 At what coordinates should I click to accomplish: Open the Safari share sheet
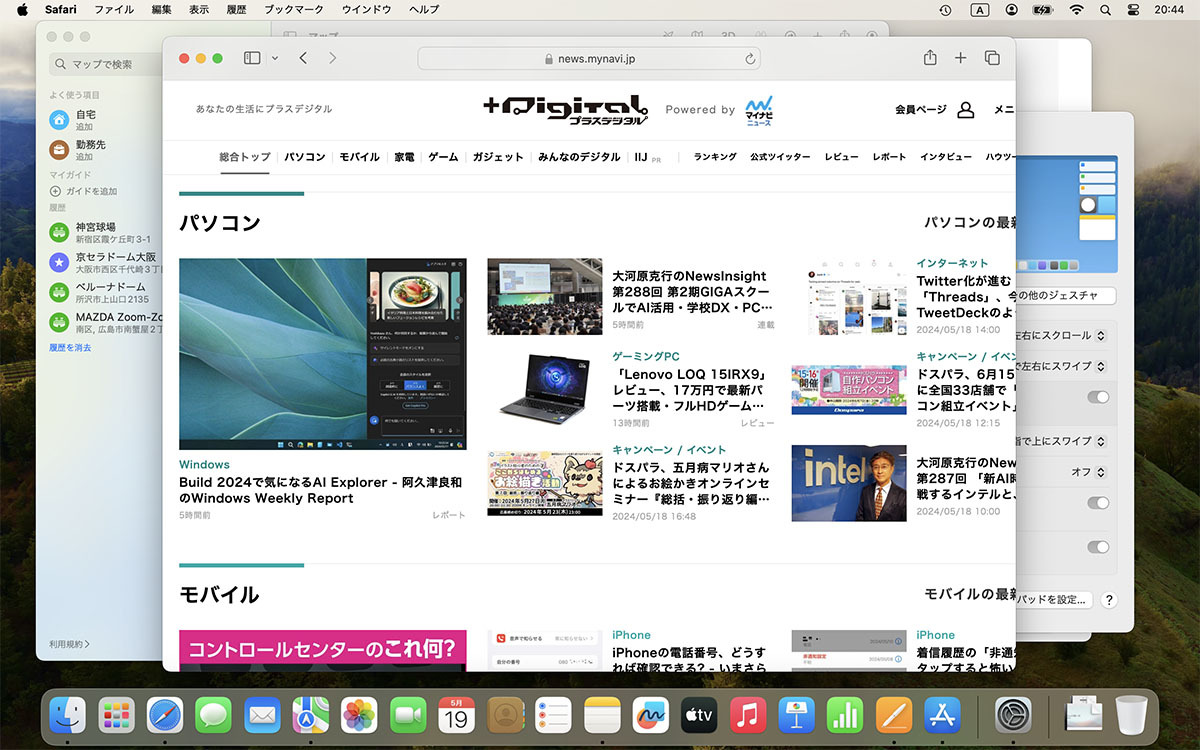click(930, 58)
